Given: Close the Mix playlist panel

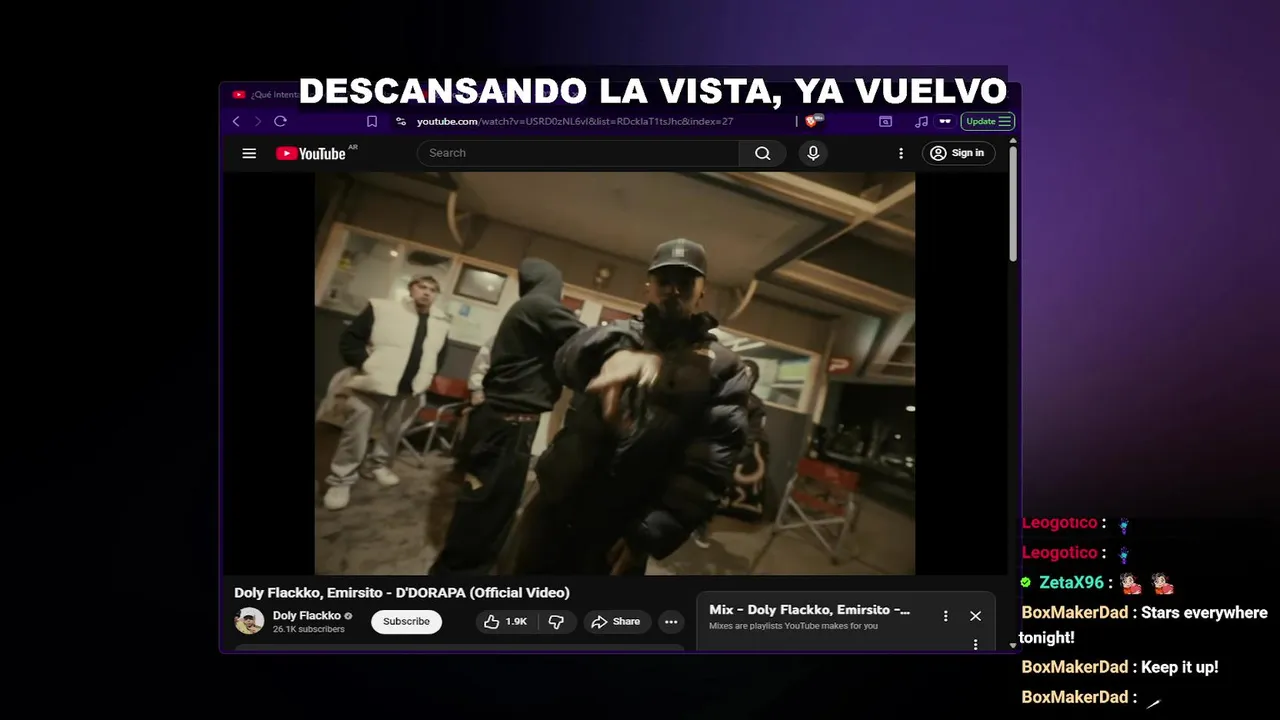Looking at the screenshot, I should pyautogui.click(x=975, y=616).
